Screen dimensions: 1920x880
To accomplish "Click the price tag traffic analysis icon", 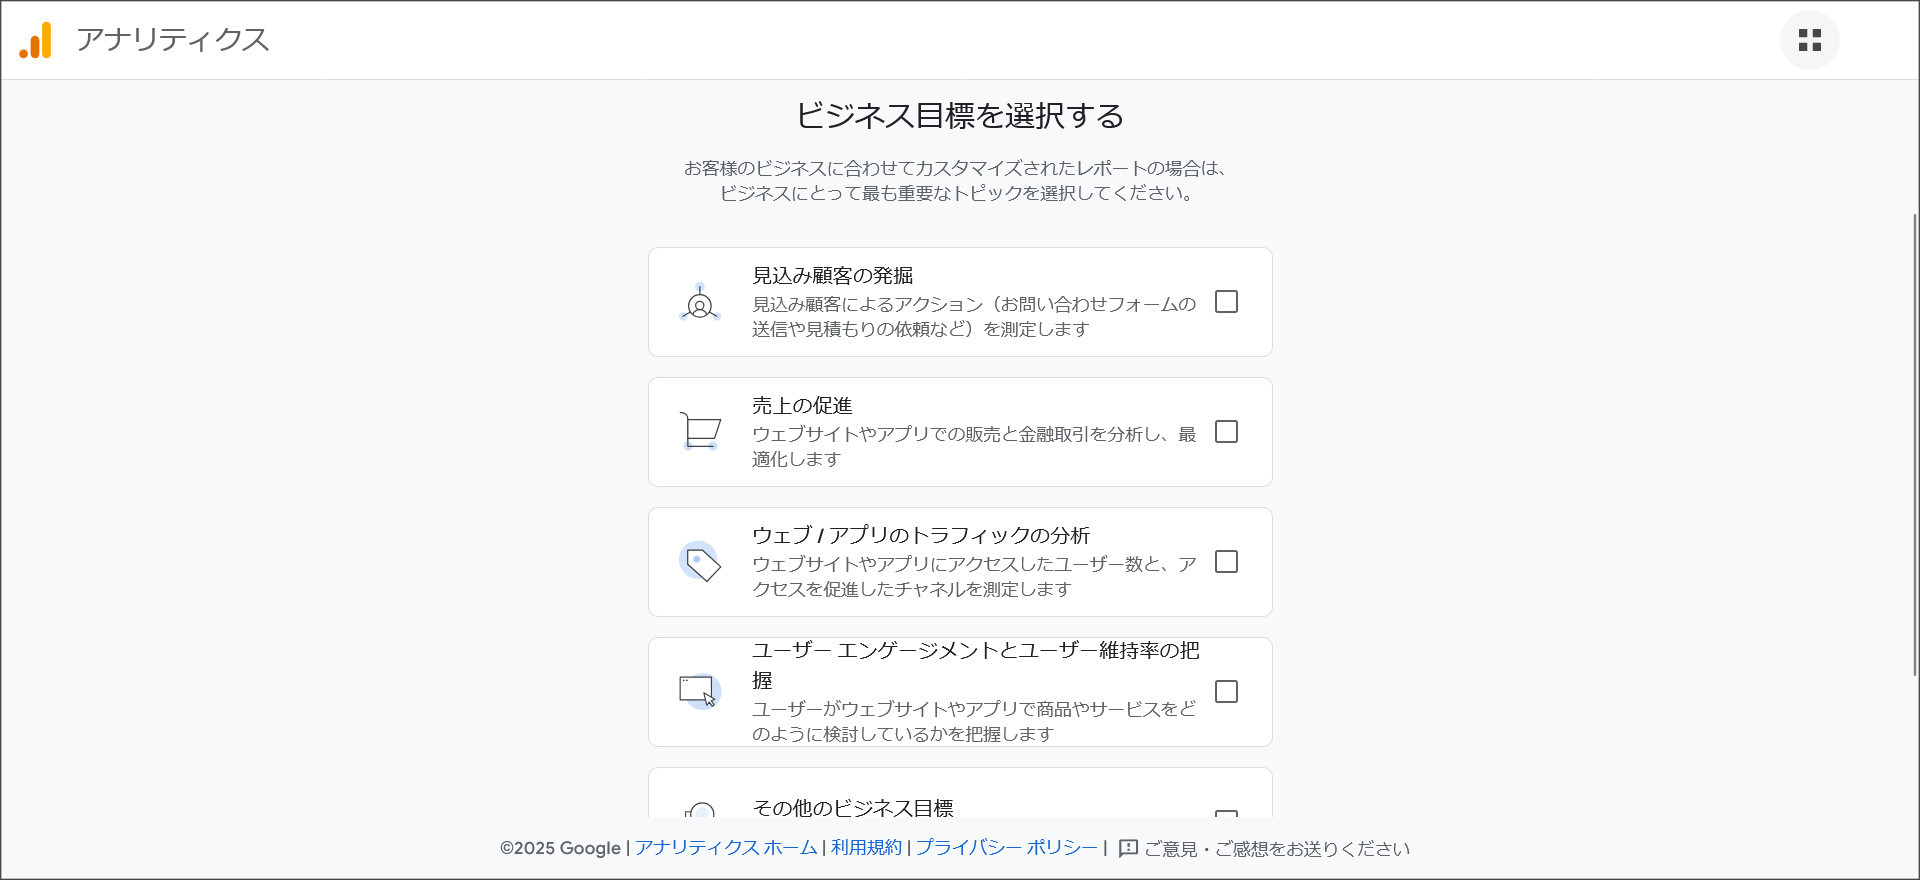I will [700, 562].
